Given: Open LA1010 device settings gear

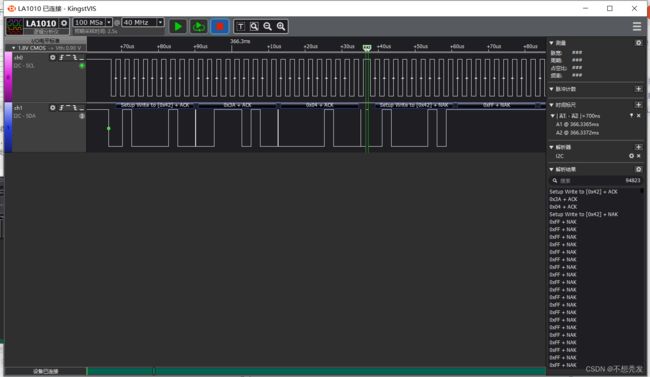Looking at the screenshot, I should (64, 23).
